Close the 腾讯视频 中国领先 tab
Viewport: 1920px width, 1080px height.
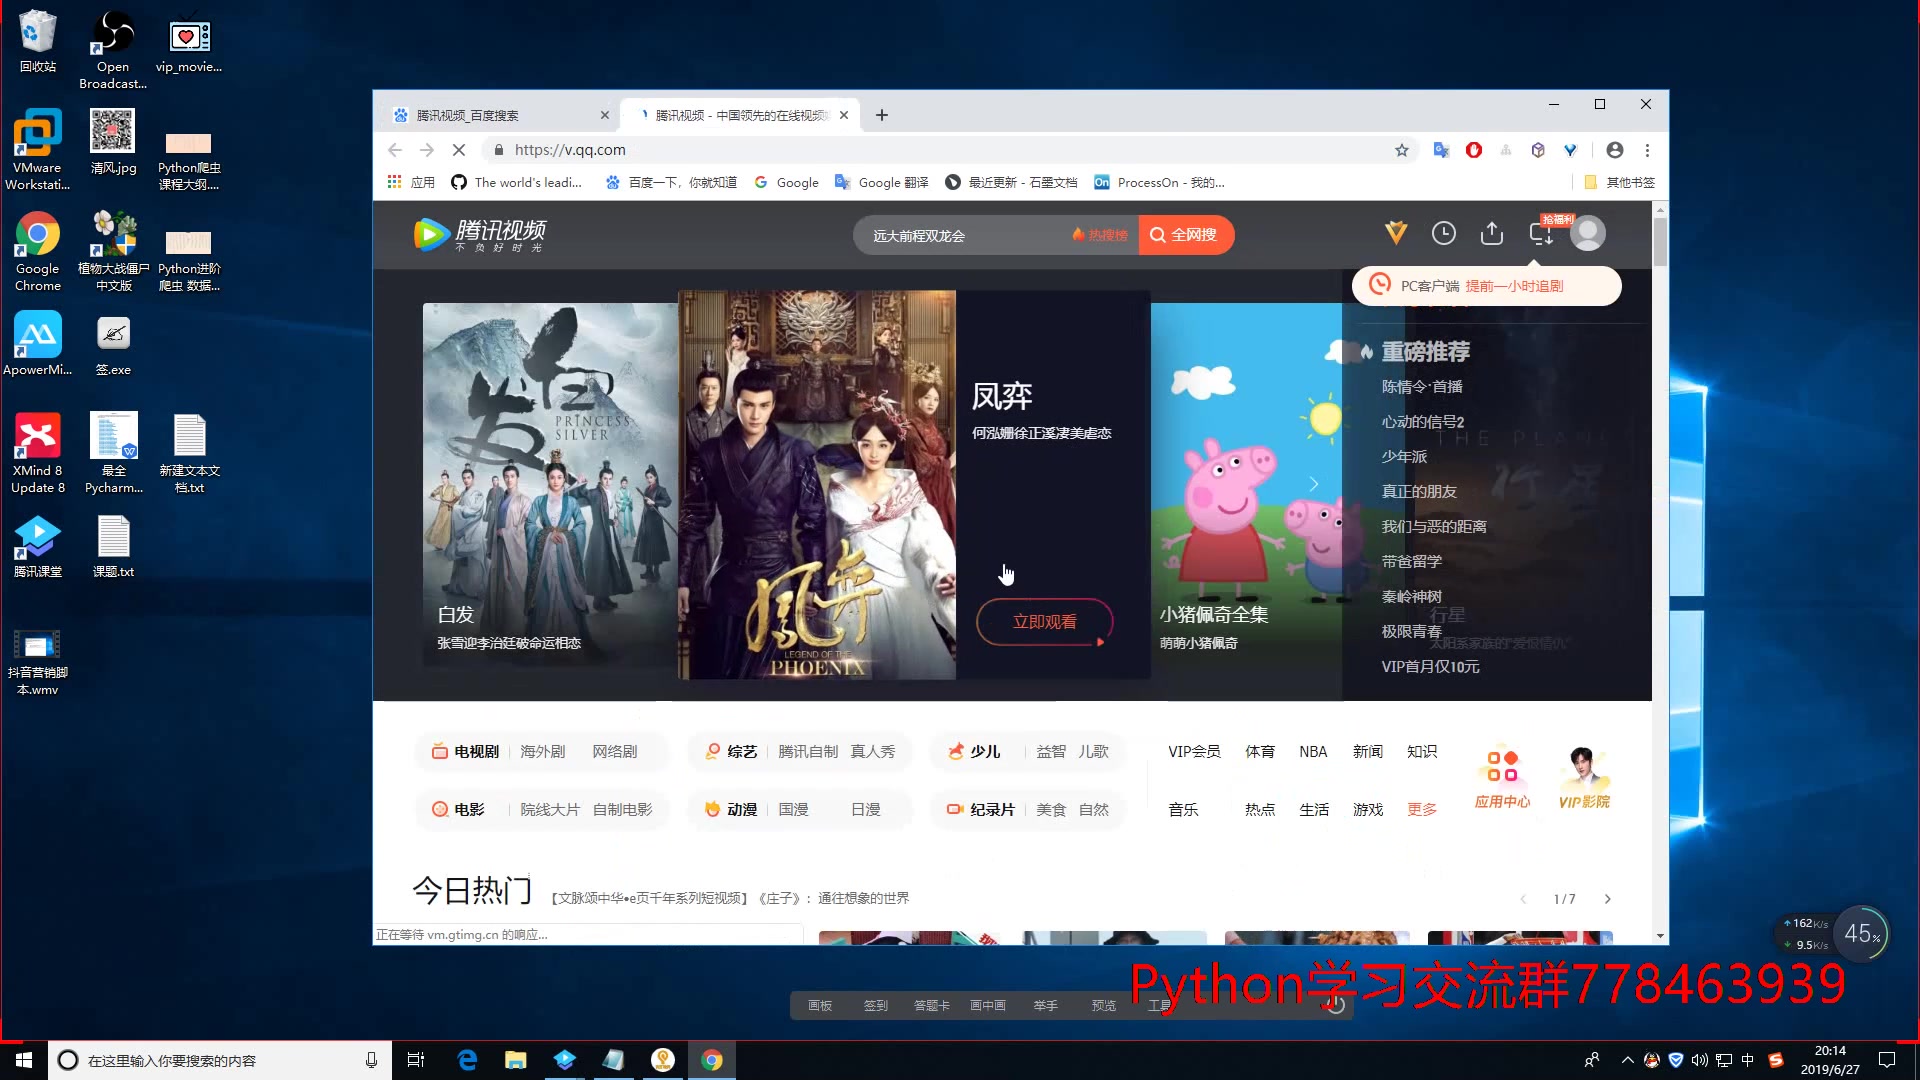coord(844,115)
